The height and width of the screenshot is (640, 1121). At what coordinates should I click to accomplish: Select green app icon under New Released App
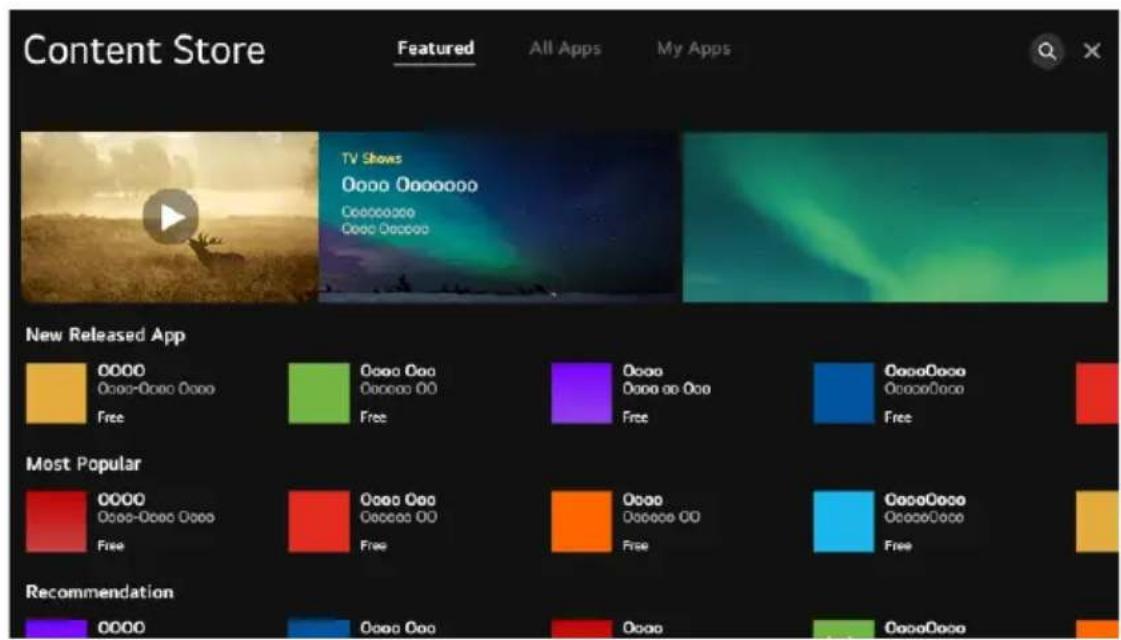pyautogui.click(x=319, y=393)
